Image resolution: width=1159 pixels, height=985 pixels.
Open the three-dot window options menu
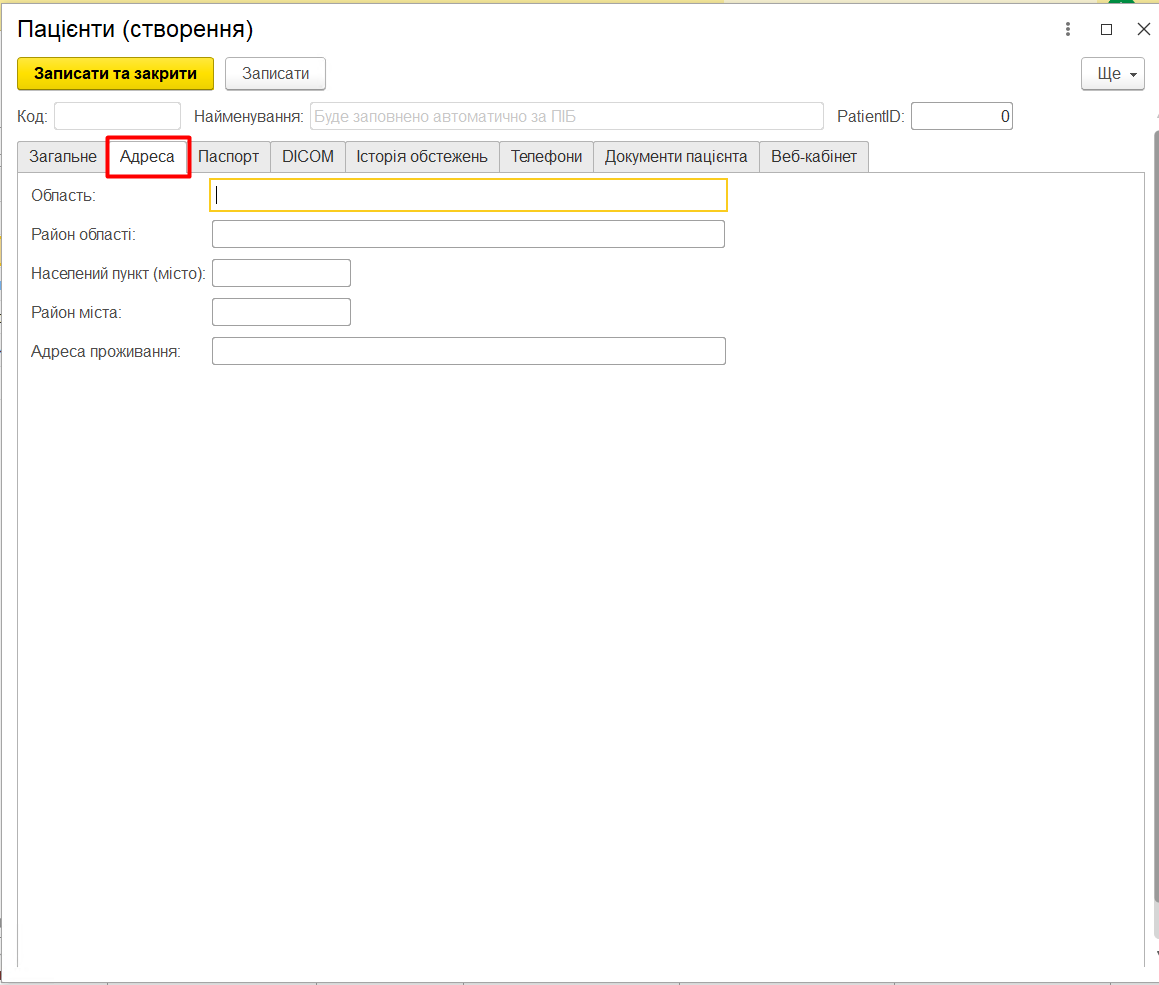coord(1069,29)
